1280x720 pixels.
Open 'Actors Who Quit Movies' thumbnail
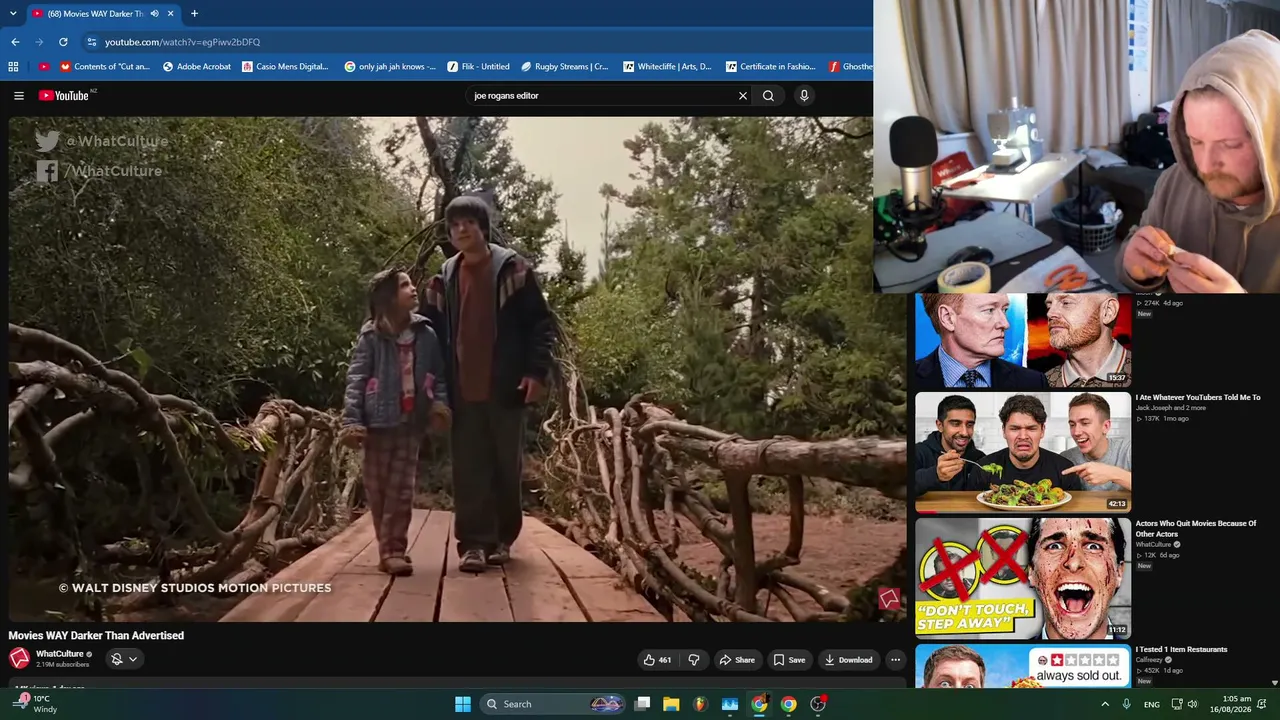[1023, 578]
